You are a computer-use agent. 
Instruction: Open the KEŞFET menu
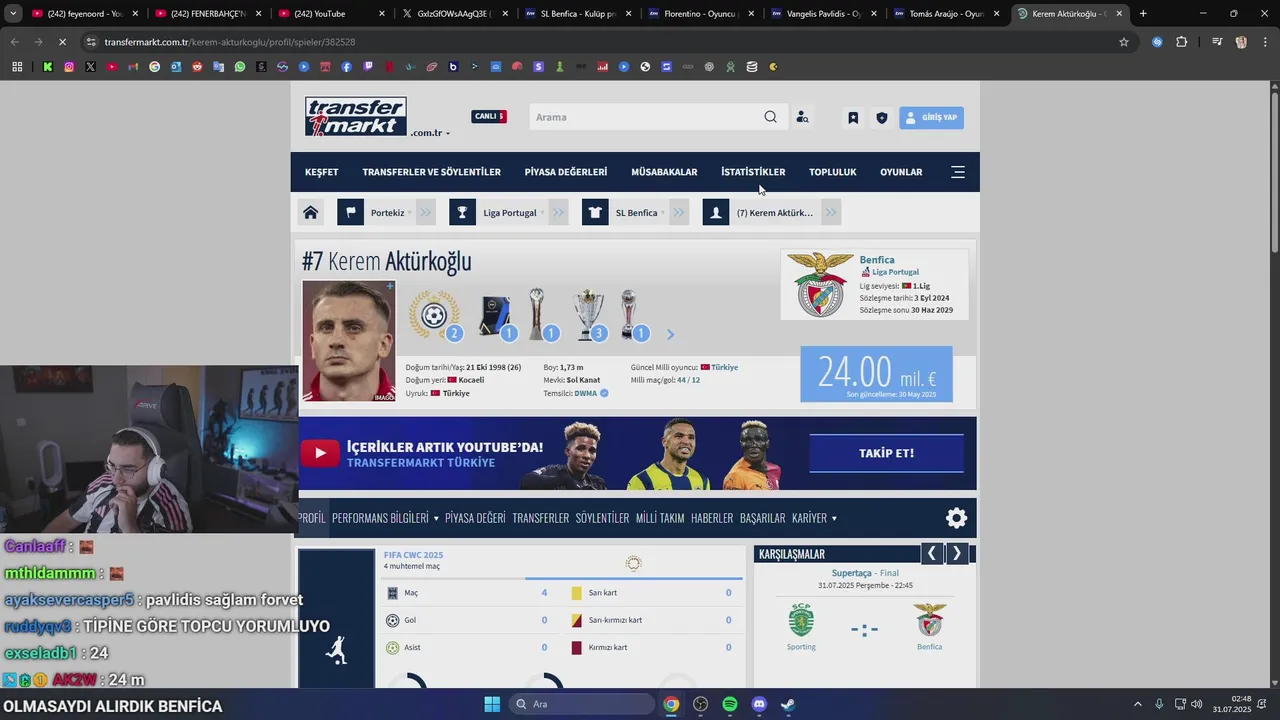[322, 172]
